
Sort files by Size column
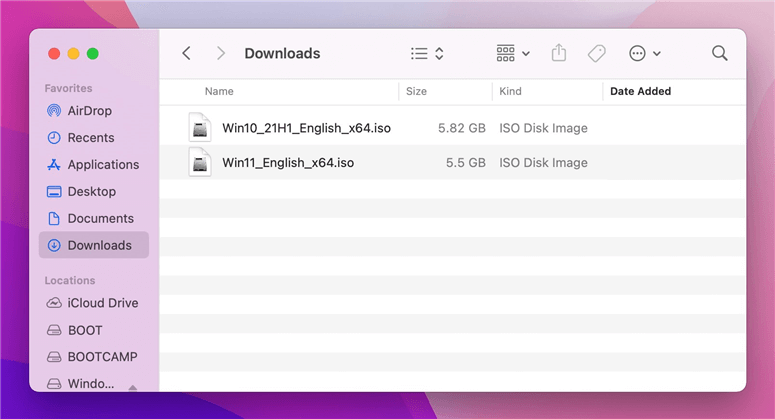pyautogui.click(x=416, y=91)
